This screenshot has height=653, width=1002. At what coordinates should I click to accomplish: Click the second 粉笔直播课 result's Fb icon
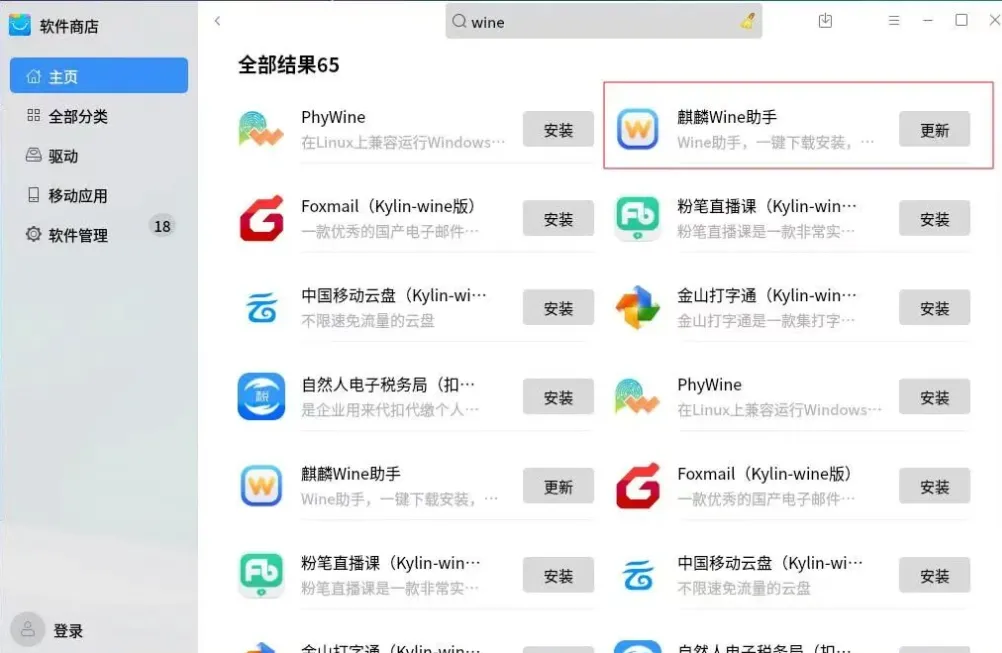click(x=261, y=575)
